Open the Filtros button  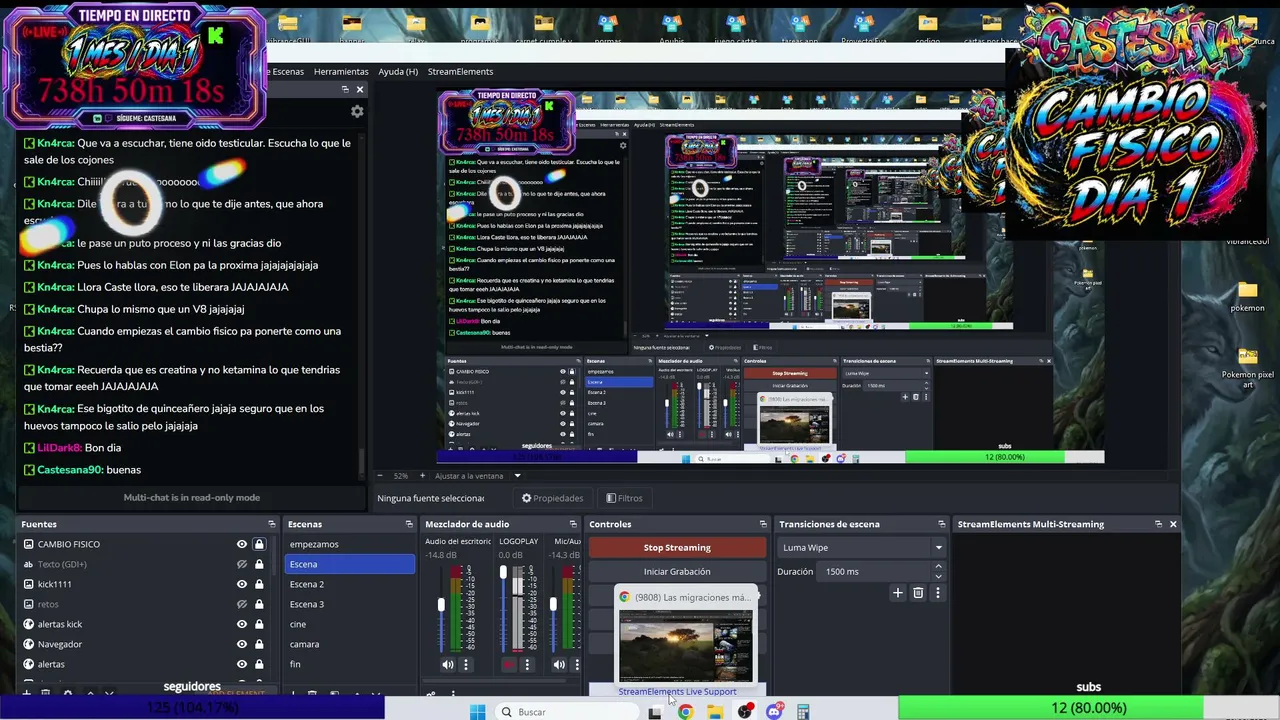pos(625,498)
